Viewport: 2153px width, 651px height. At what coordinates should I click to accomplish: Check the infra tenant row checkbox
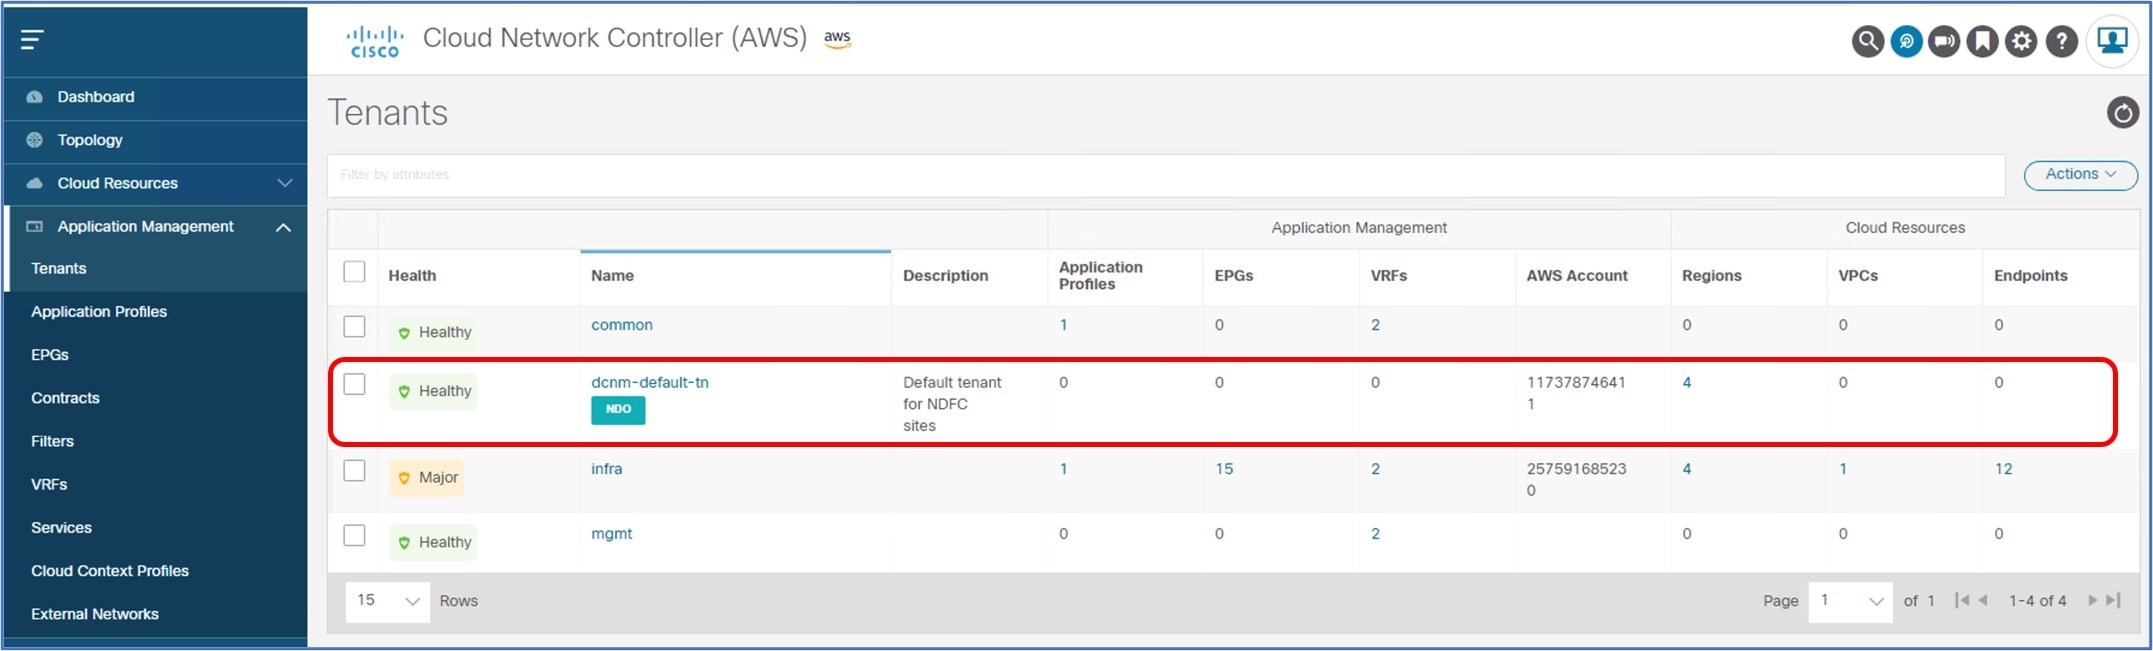point(354,470)
